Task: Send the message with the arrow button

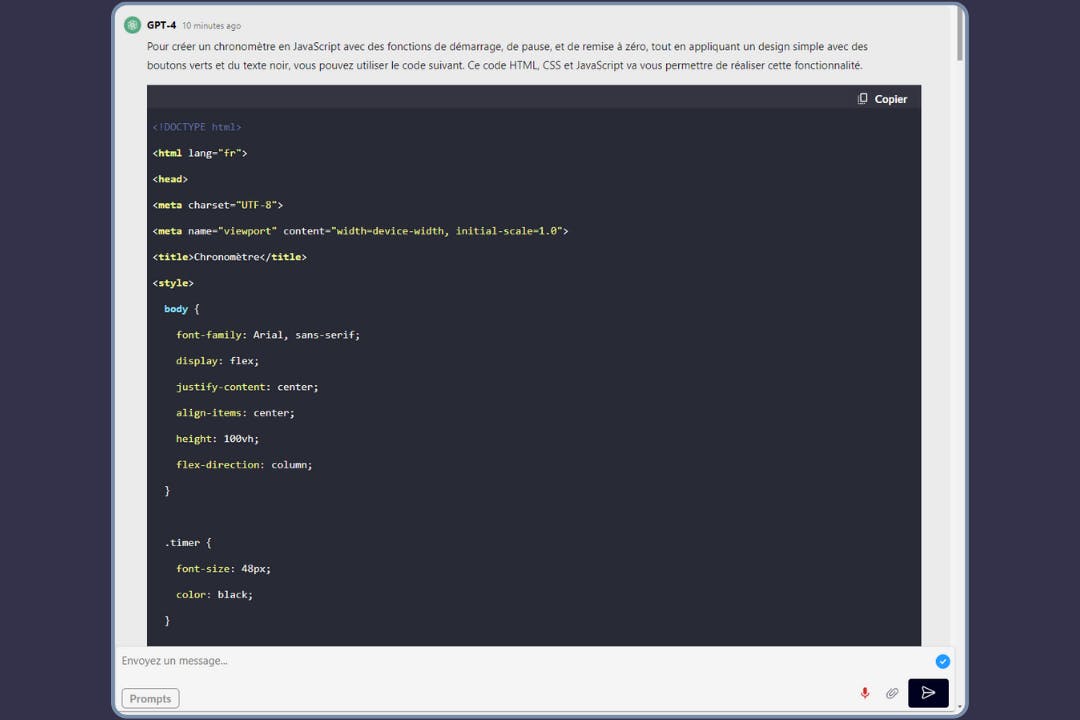Action: pos(928,693)
